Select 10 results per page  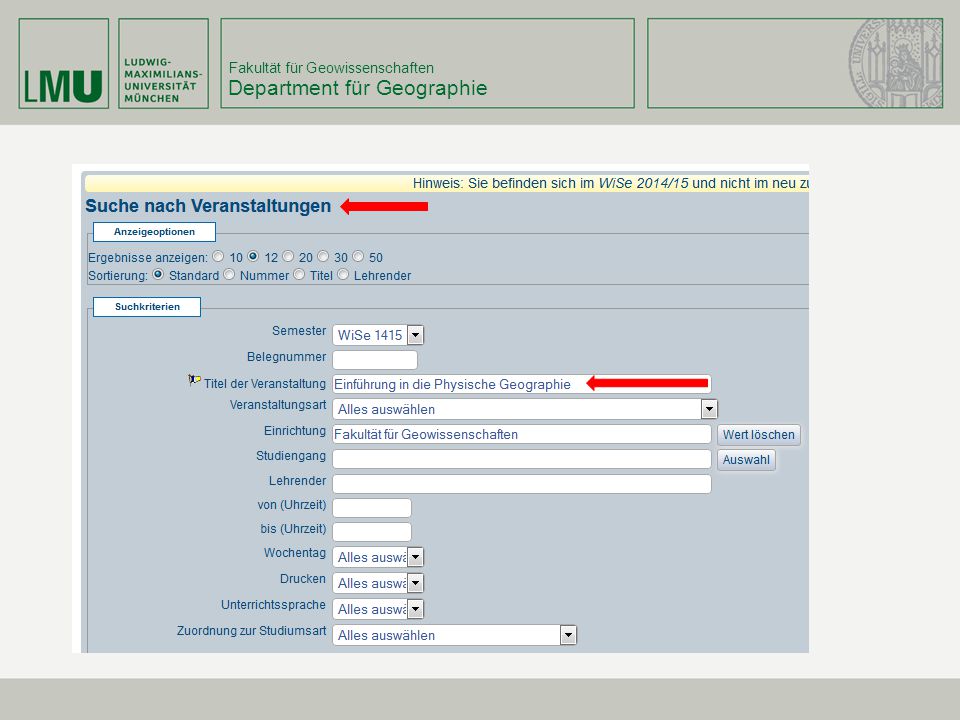(x=218, y=257)
